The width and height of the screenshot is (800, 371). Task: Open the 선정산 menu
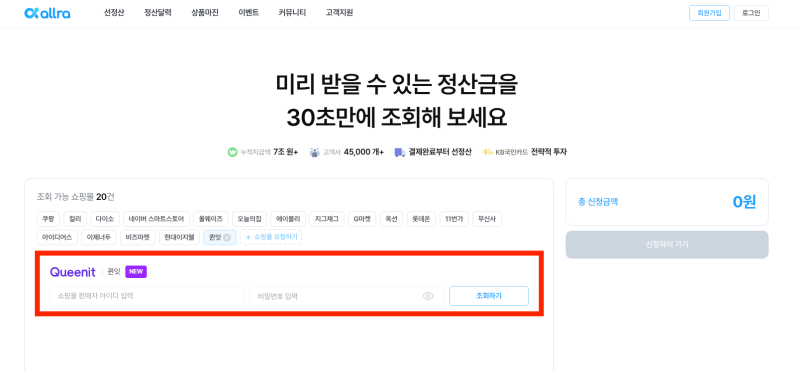click(114, 13)
